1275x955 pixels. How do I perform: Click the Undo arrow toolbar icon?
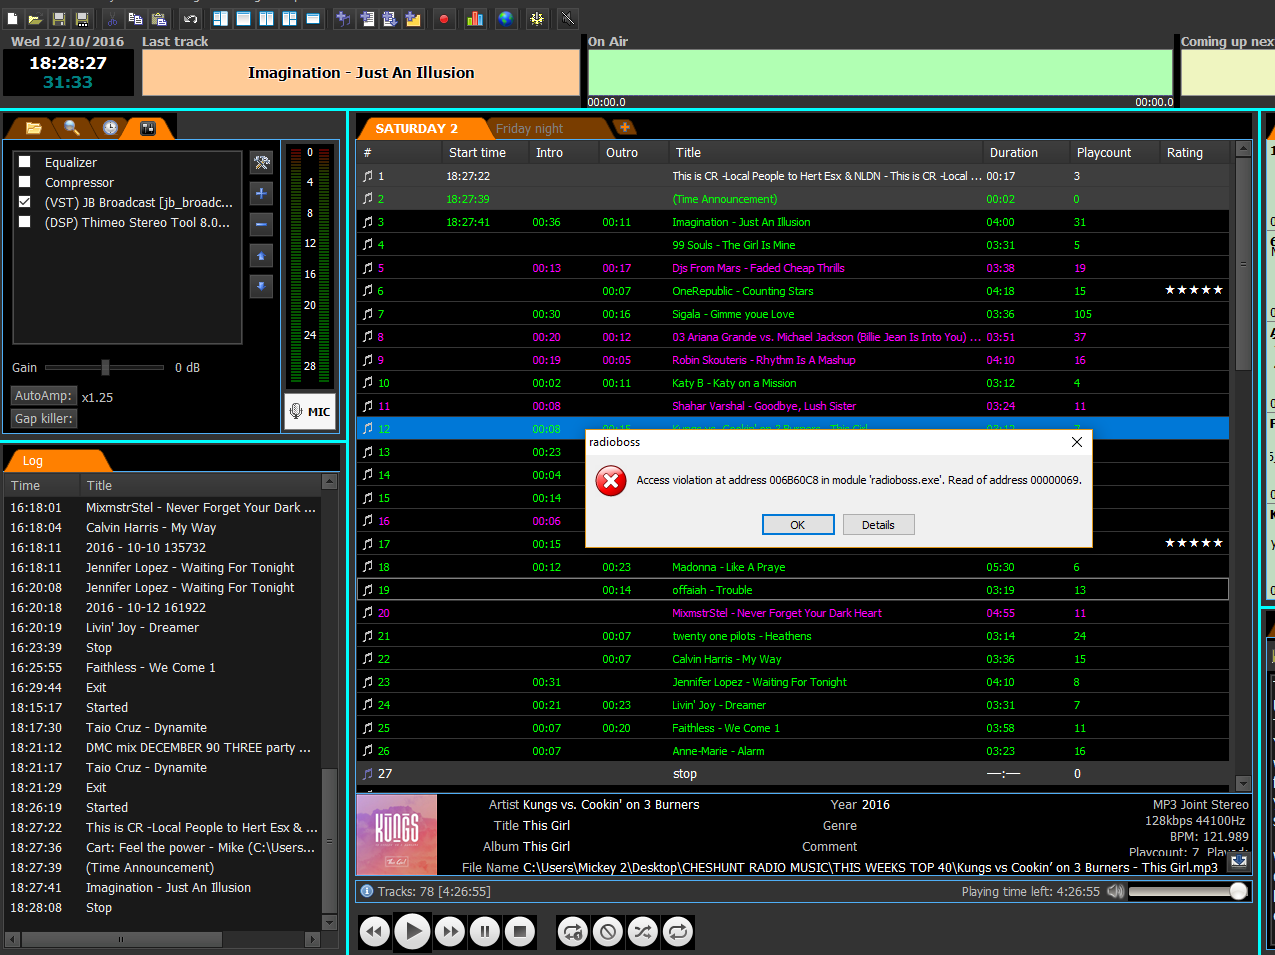pos(190,19)
